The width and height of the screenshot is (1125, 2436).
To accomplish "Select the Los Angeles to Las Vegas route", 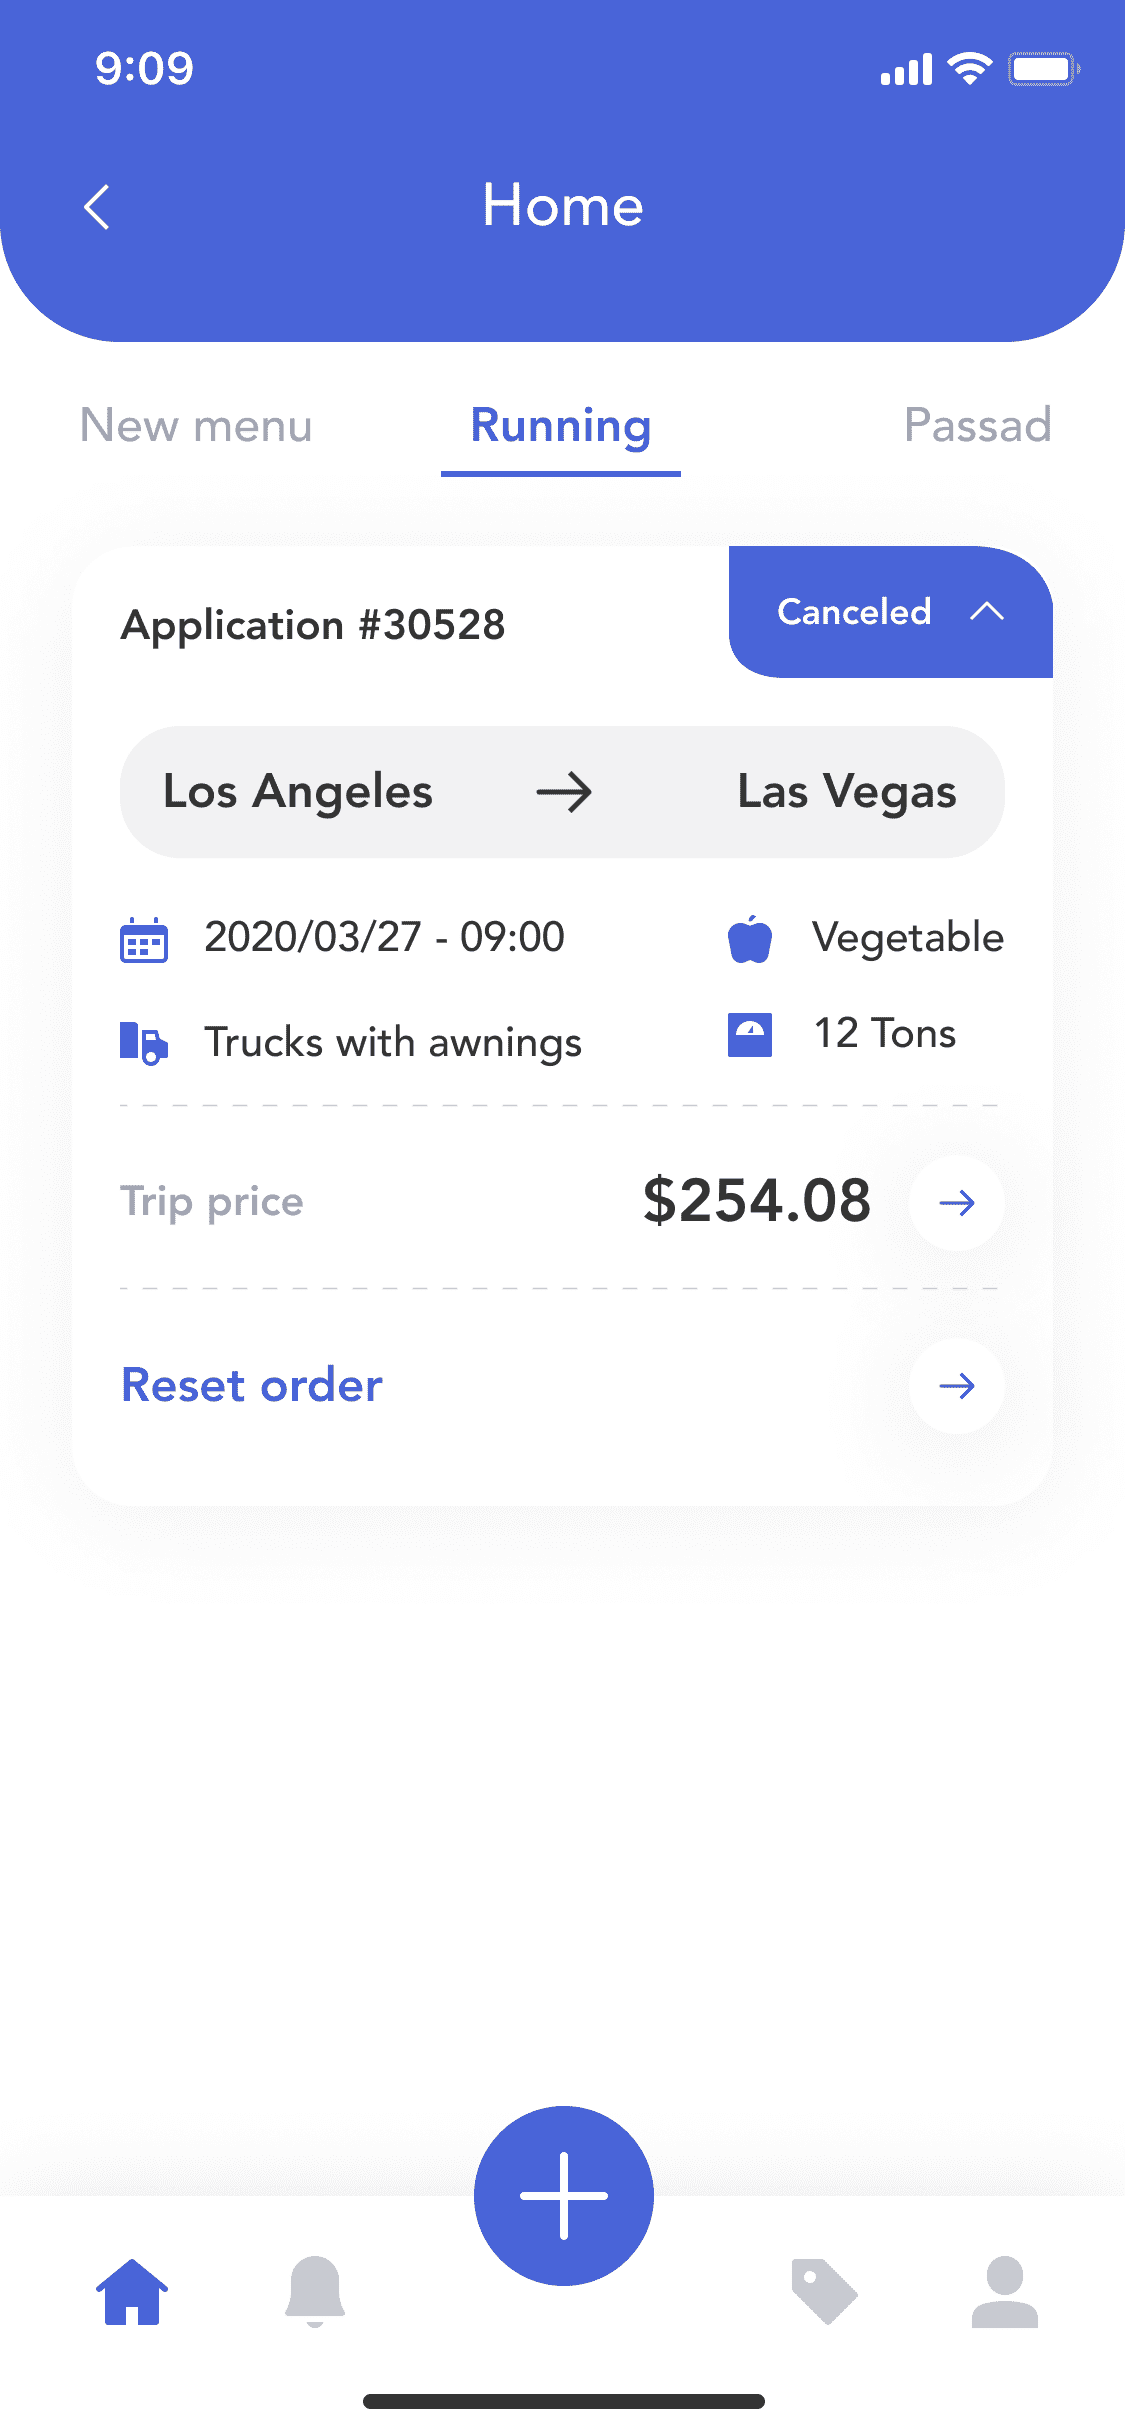I will [562, 792].
